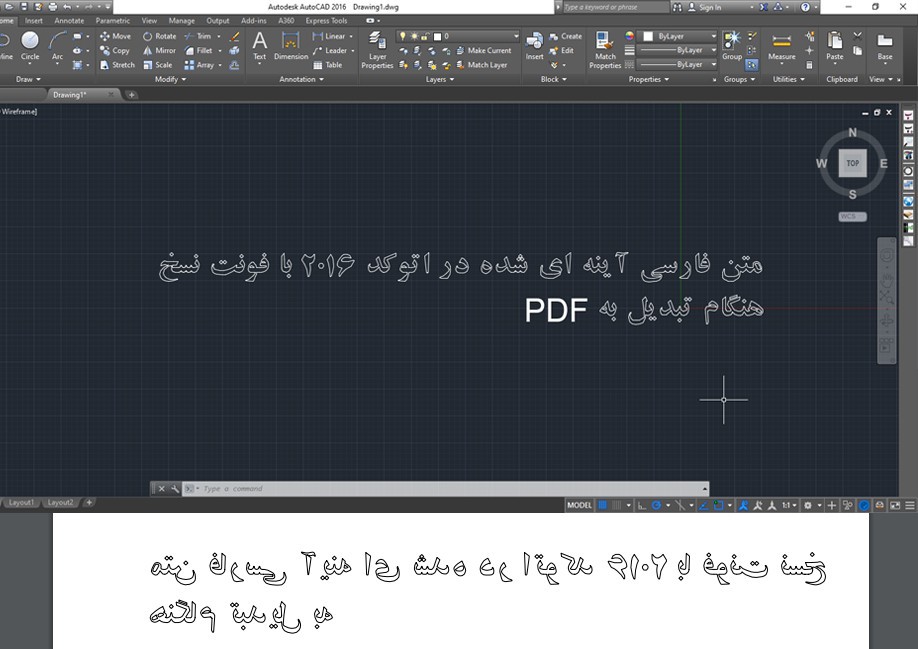Click the Dimension tool

290,46
